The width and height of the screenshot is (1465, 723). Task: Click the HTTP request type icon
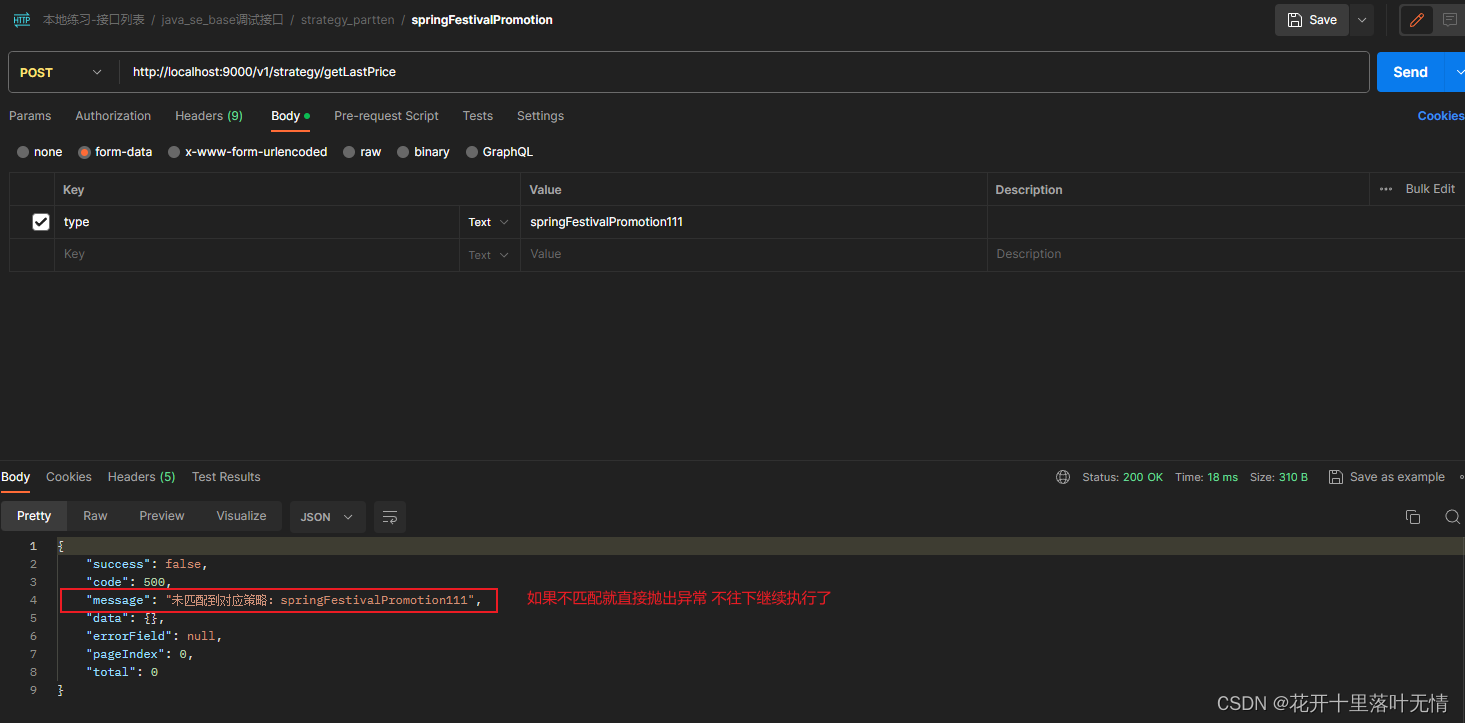[21, 20]
